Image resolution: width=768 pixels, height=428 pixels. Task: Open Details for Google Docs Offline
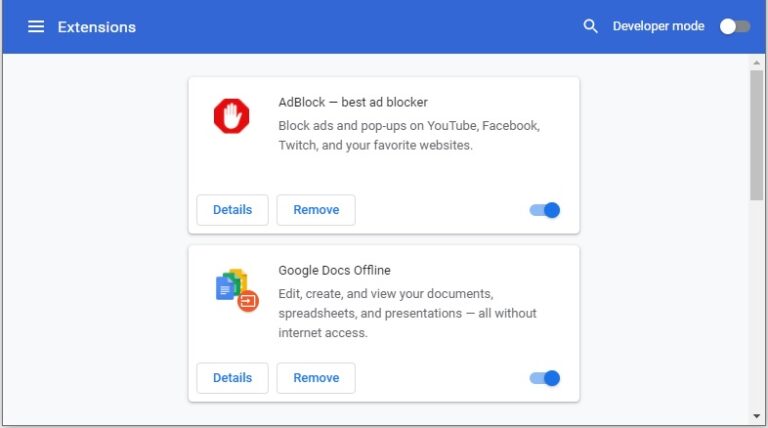(232, 378)
